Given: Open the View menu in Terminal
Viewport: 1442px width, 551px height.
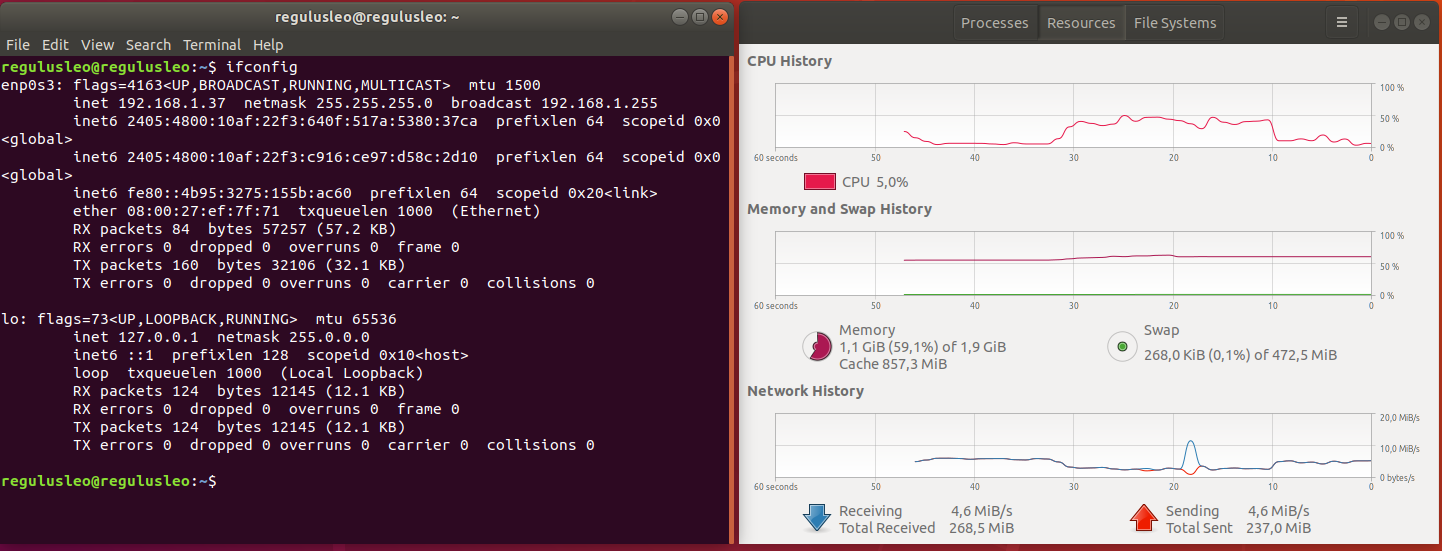Looking at the screenshot, I should (x=98, y=45).
